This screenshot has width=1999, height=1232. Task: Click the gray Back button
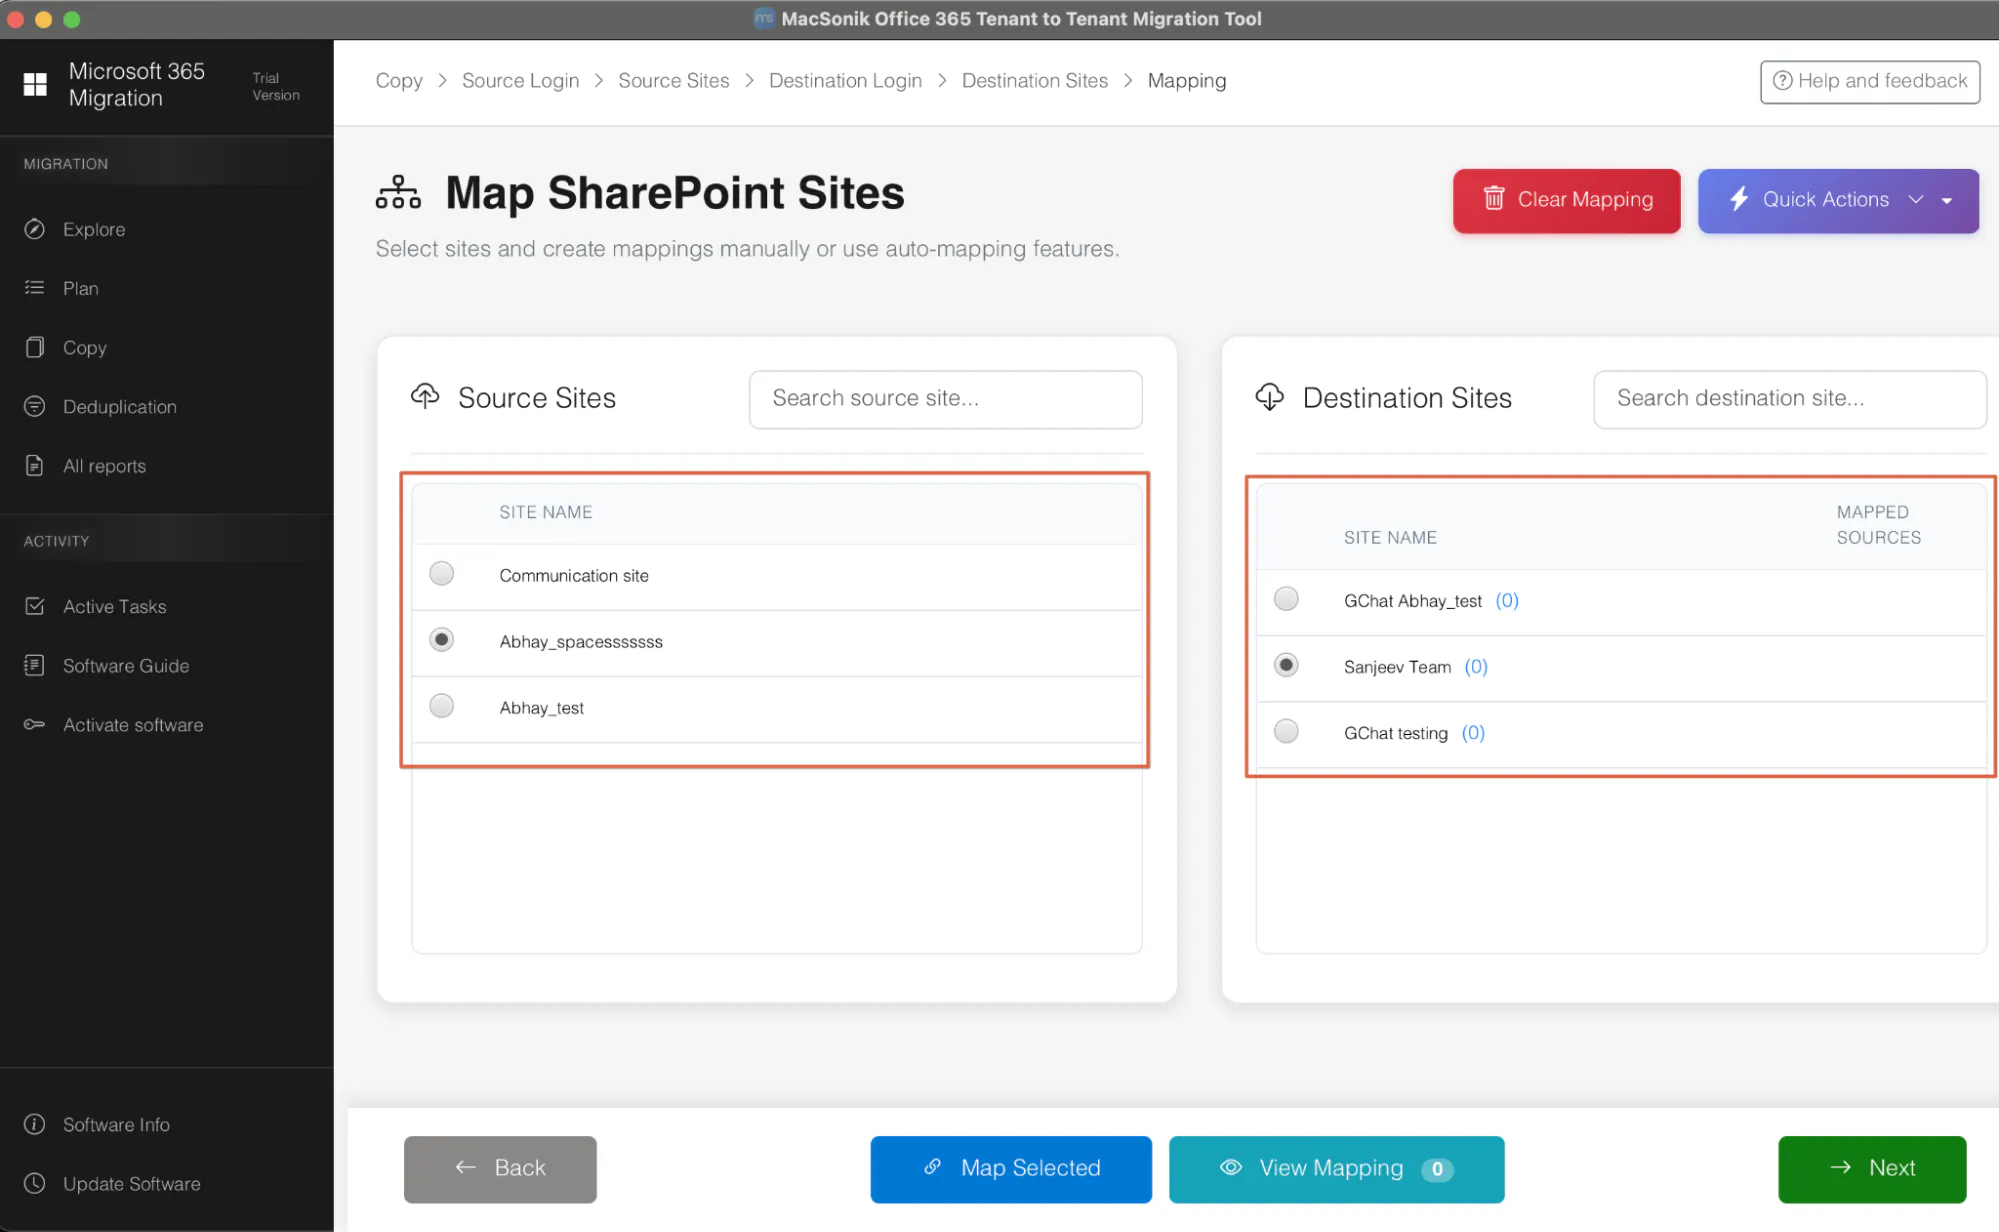point(500,1168)
